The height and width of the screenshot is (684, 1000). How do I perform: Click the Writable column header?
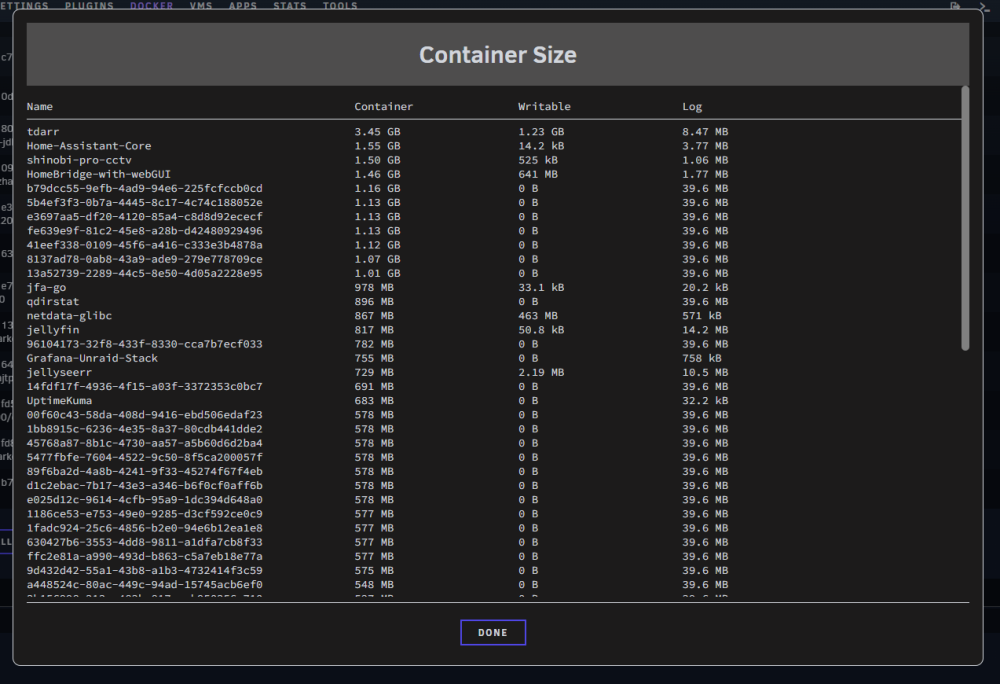[544, 106]
